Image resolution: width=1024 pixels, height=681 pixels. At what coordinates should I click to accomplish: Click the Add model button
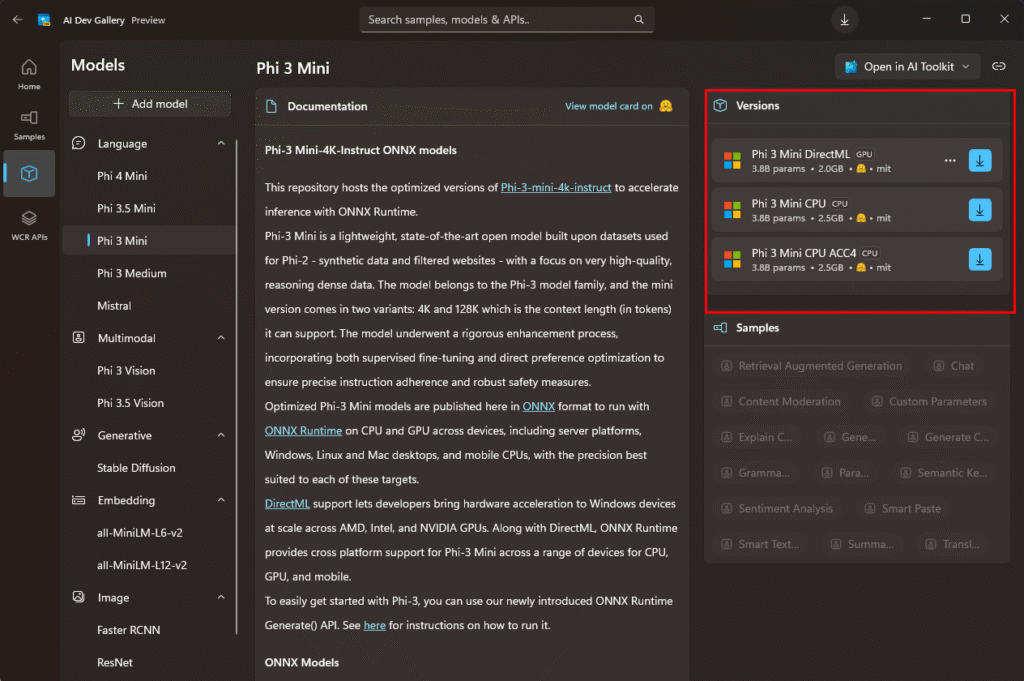pos(150,104)
